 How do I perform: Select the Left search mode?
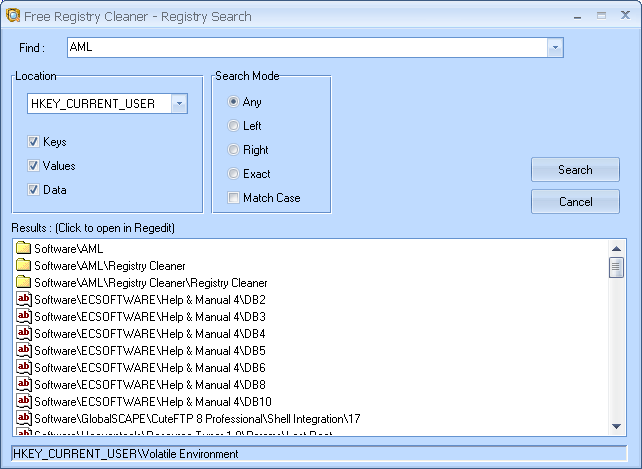[x=233, y=125]
